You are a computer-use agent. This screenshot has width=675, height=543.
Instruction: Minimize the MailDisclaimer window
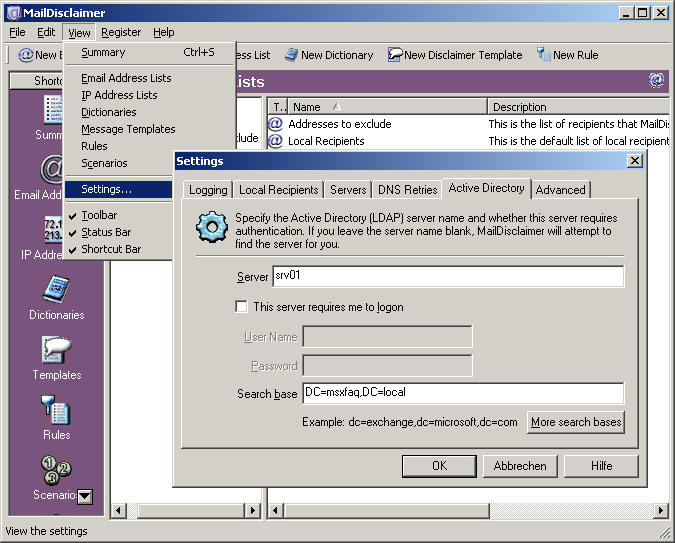point(626,12)
